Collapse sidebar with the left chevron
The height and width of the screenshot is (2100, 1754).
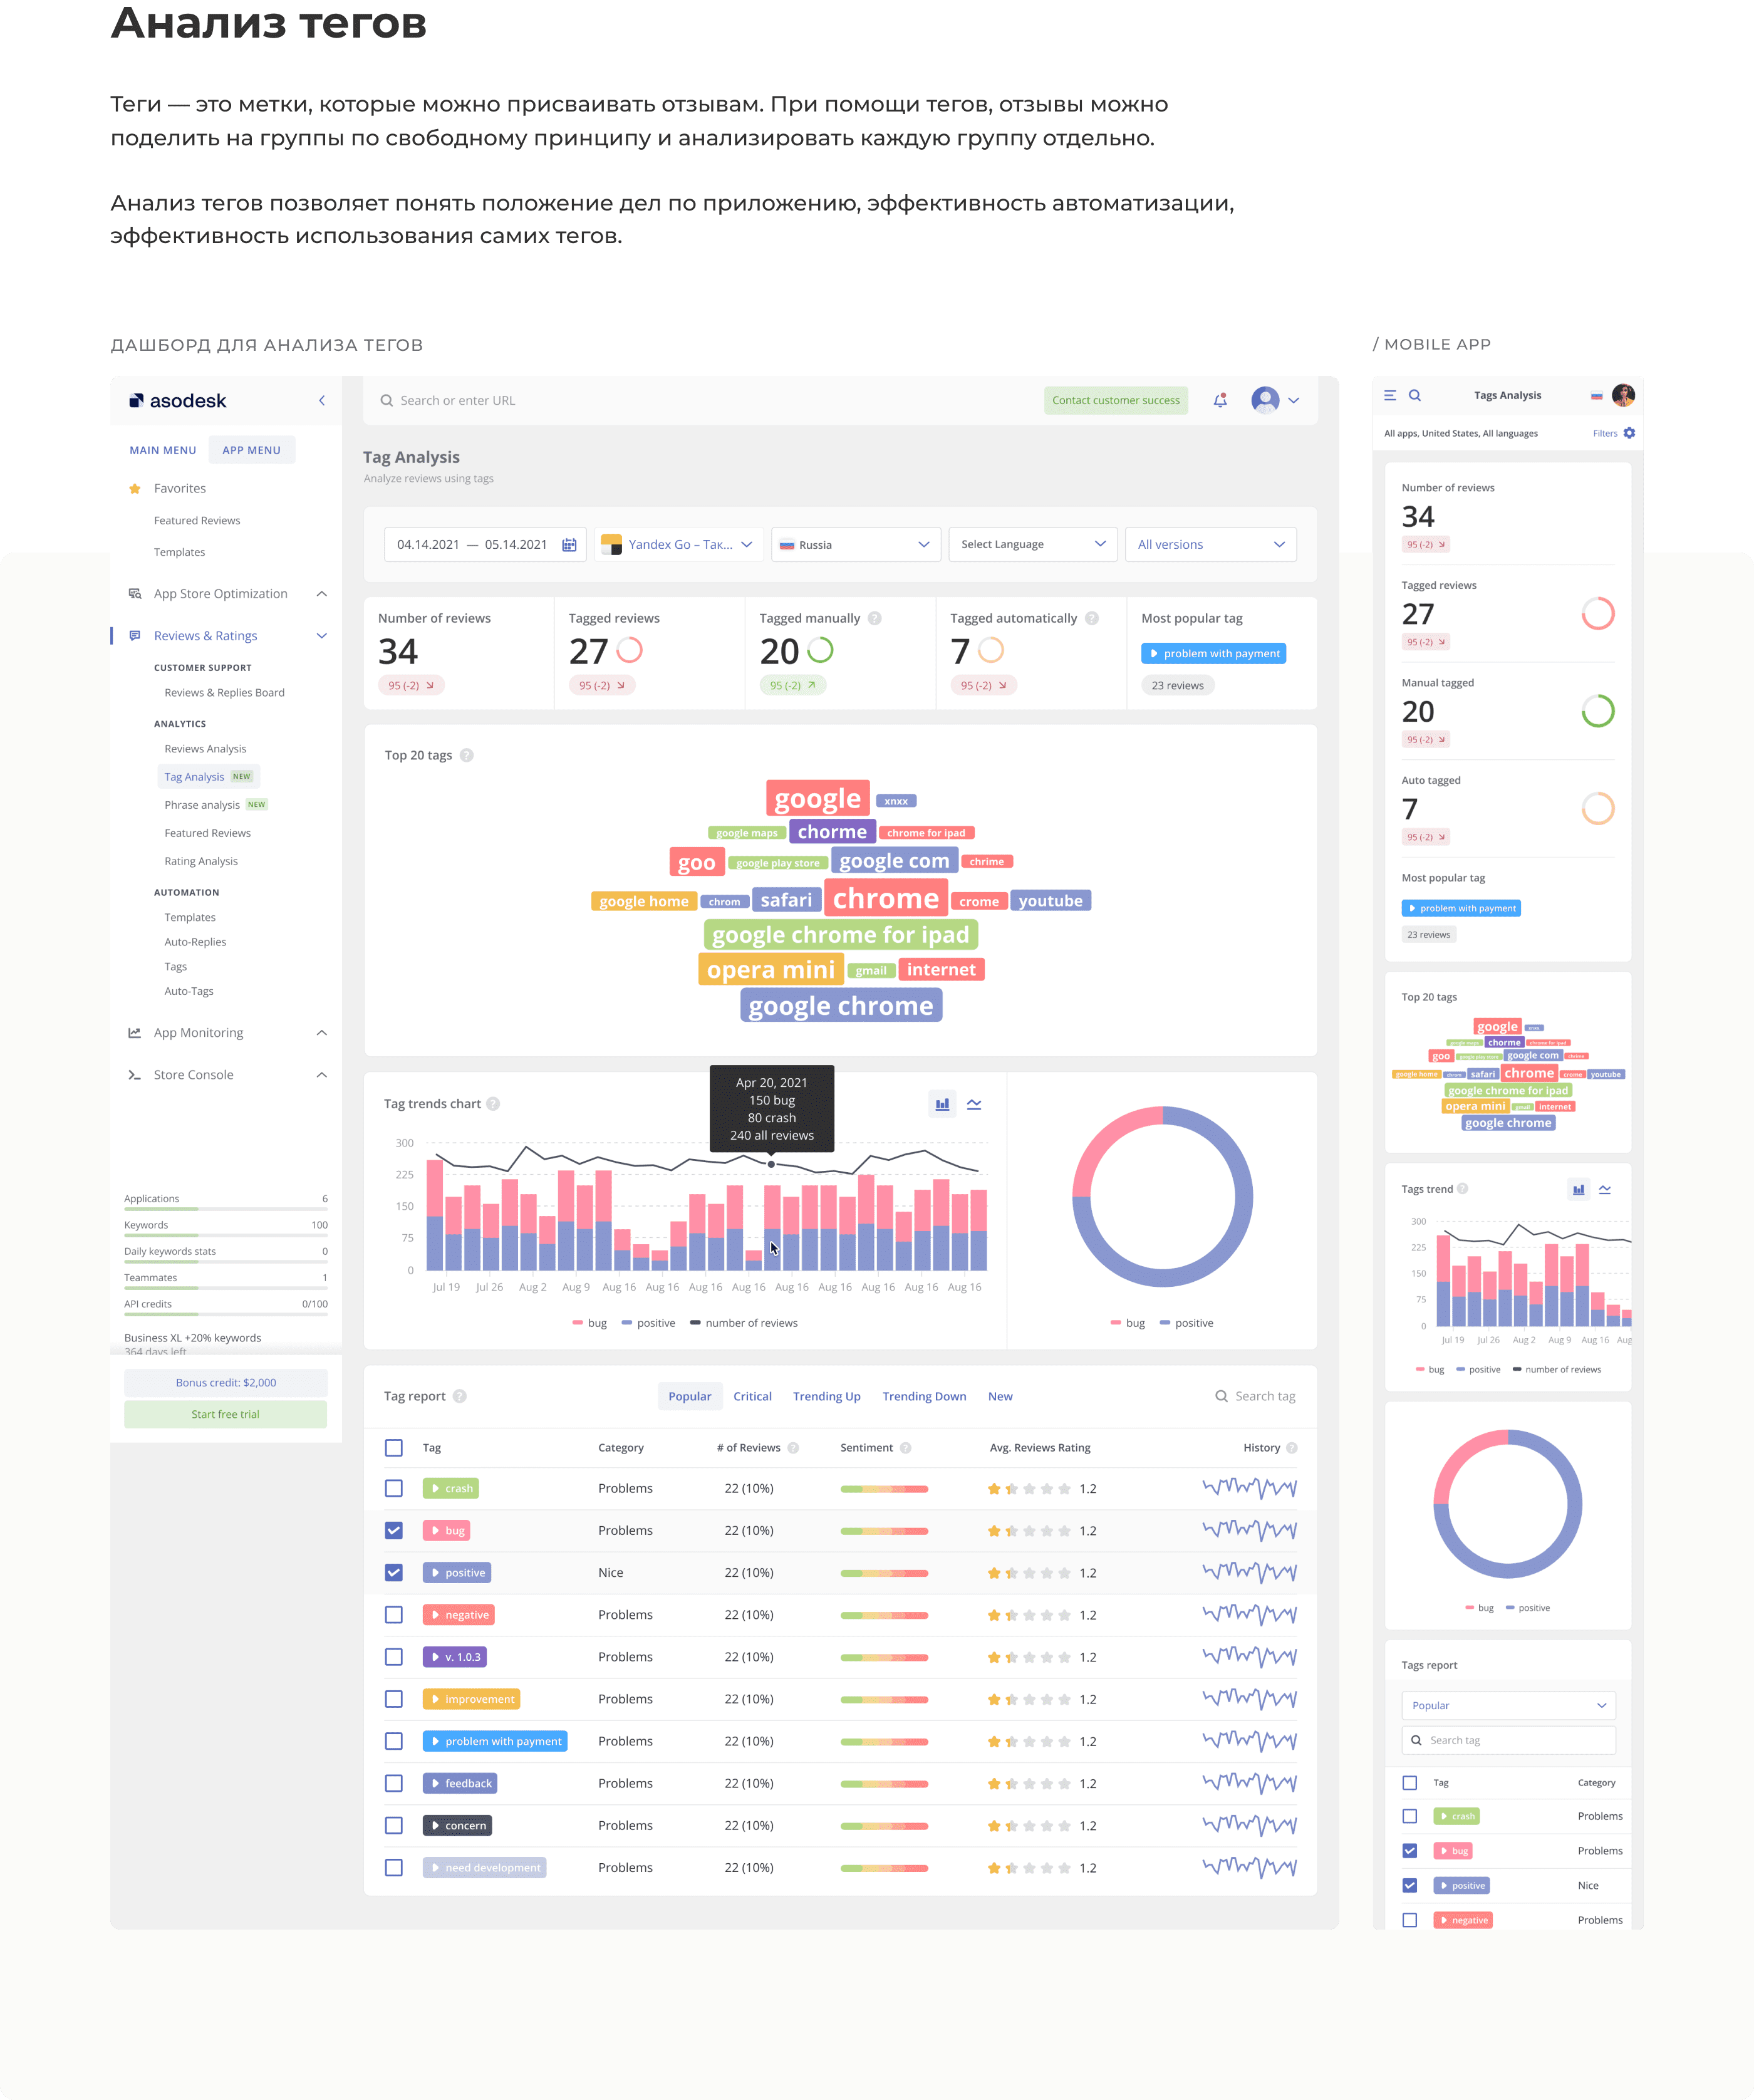321,400
